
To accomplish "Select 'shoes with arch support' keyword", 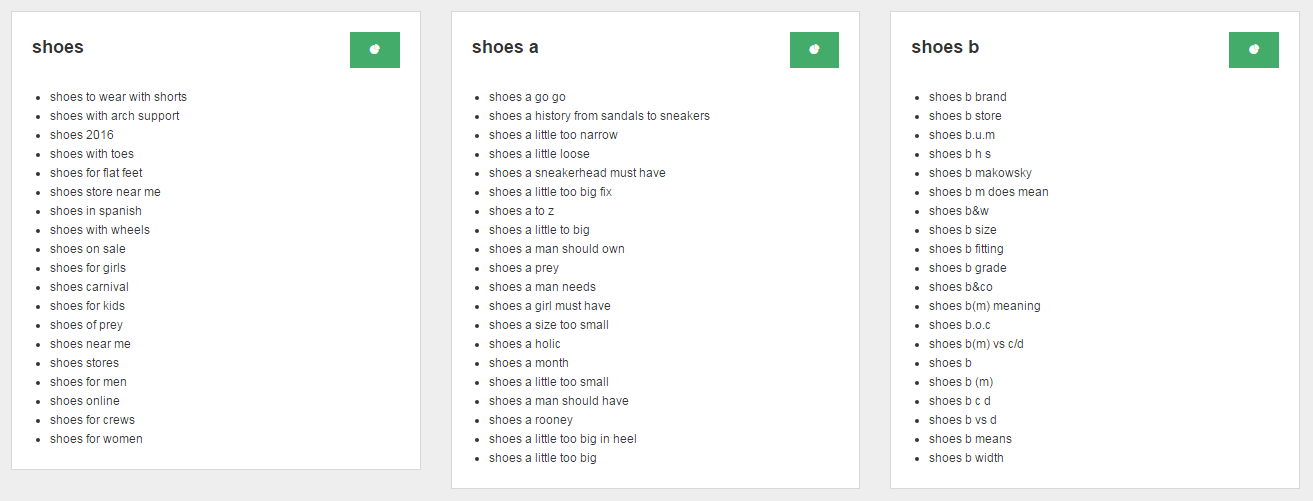I will pyautogui.click(x=114, y=116).
